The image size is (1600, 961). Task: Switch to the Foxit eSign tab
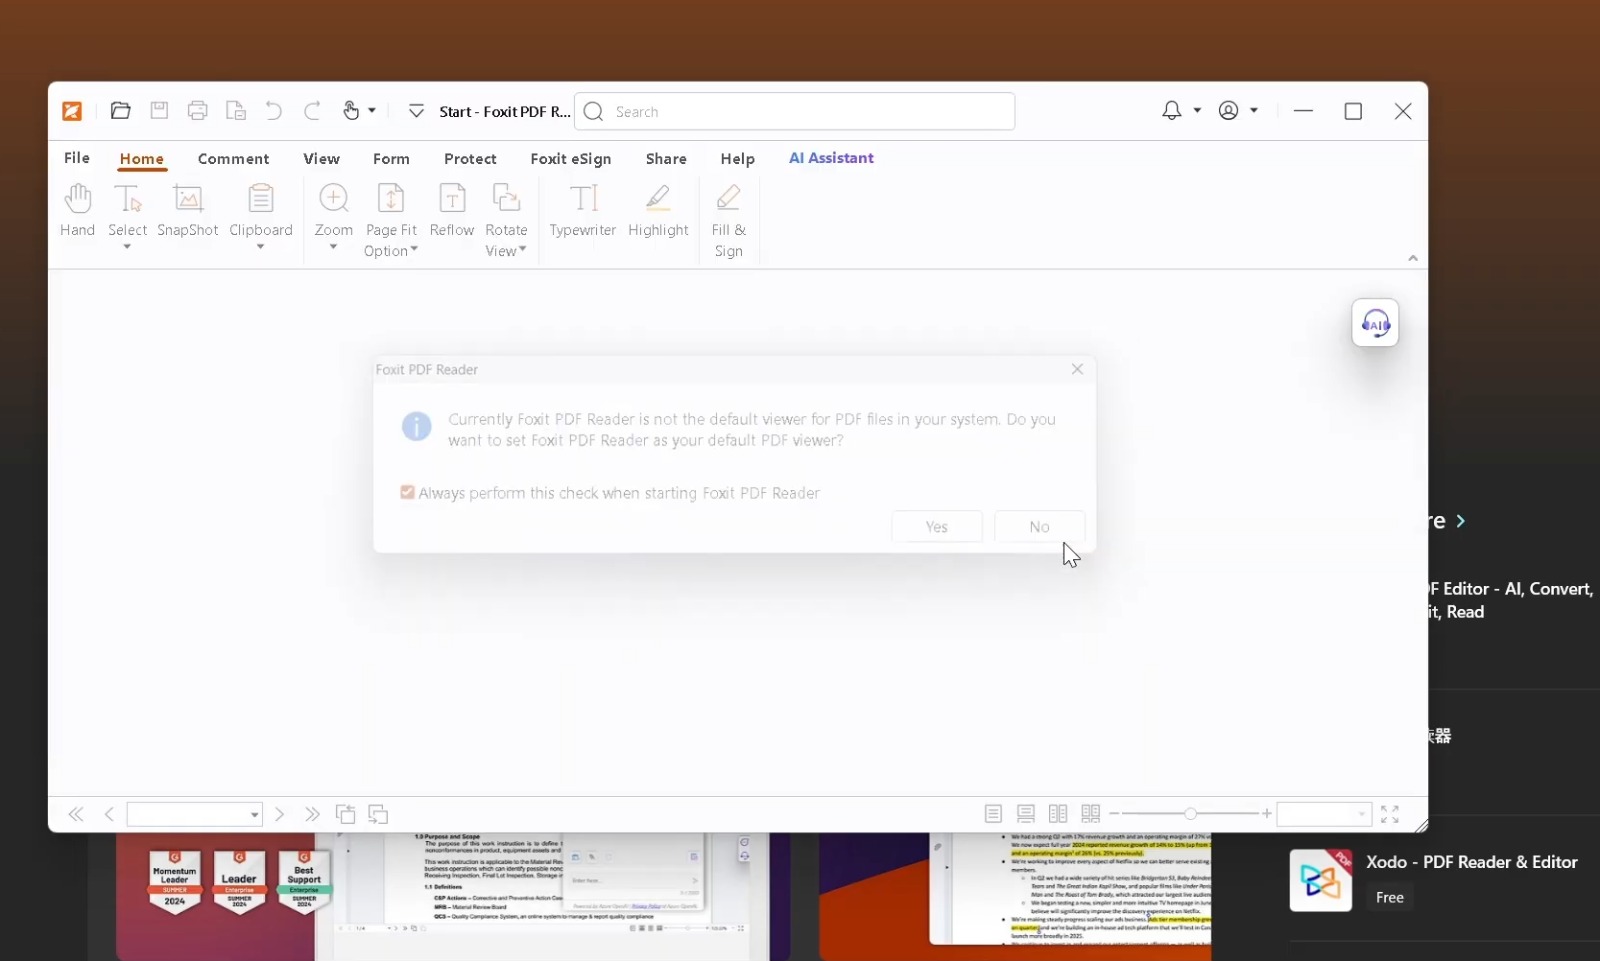570,159
